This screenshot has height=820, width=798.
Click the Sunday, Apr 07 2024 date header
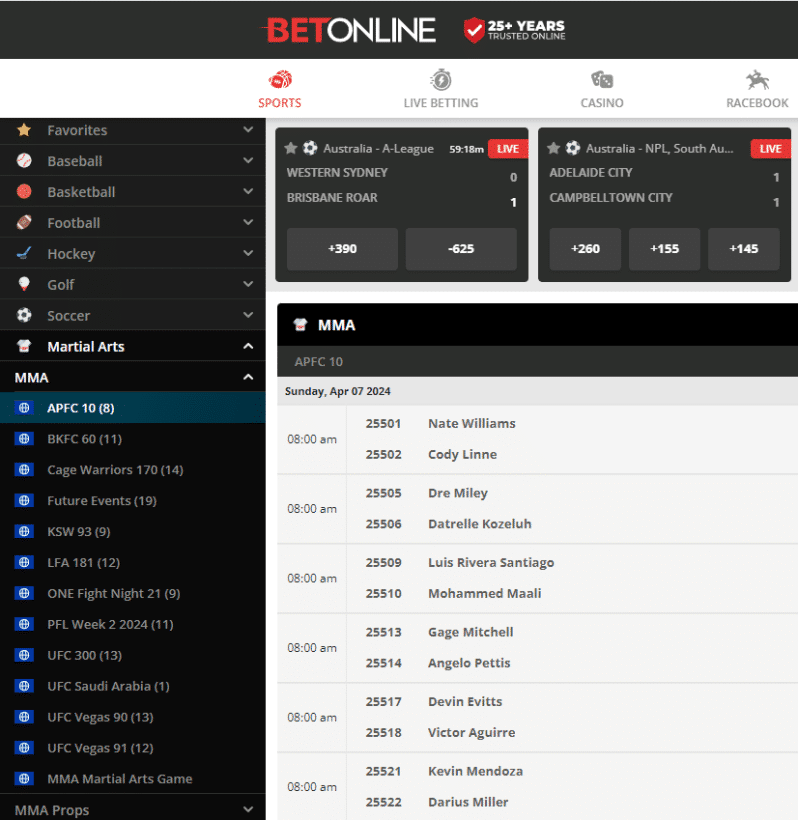pyautogui.click(x=338, y=391)
